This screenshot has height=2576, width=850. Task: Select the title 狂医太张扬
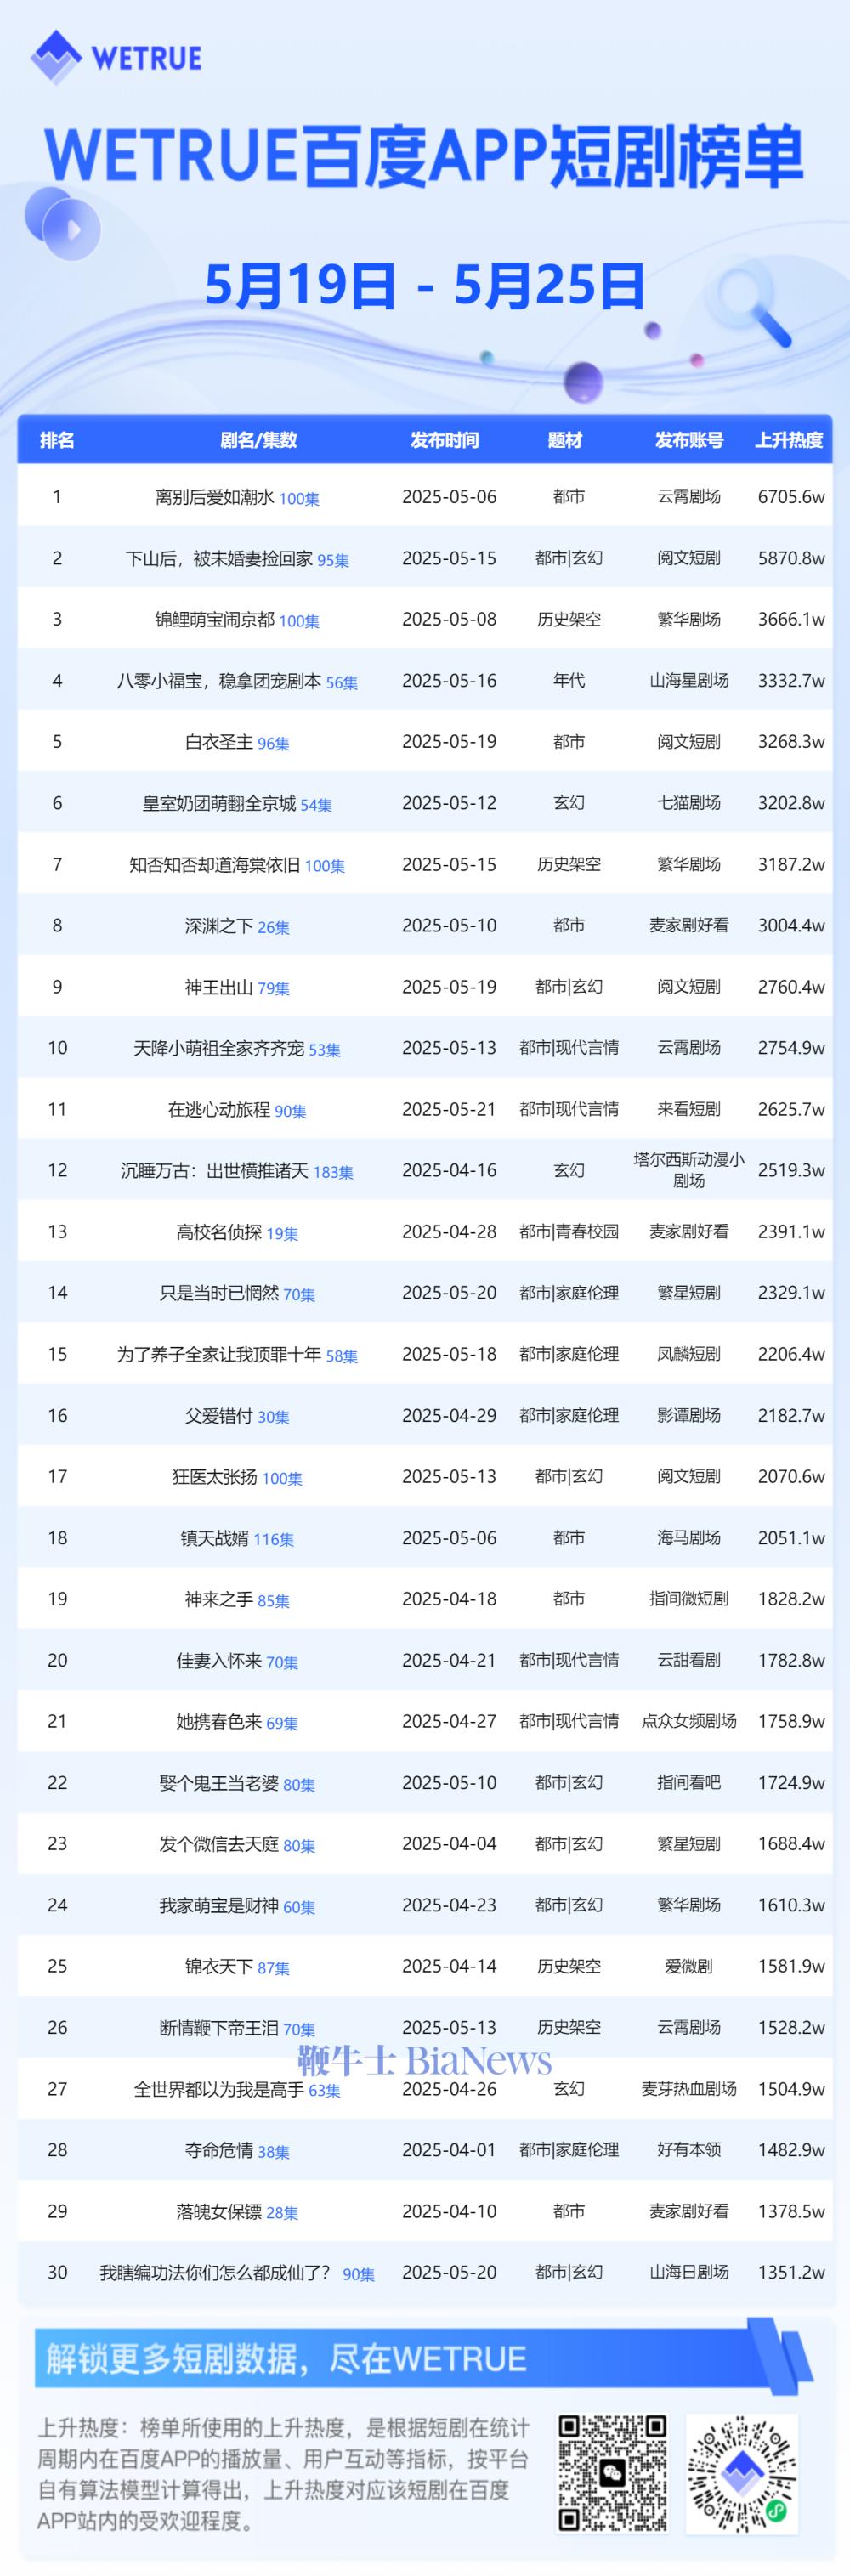pos(214,1476)
